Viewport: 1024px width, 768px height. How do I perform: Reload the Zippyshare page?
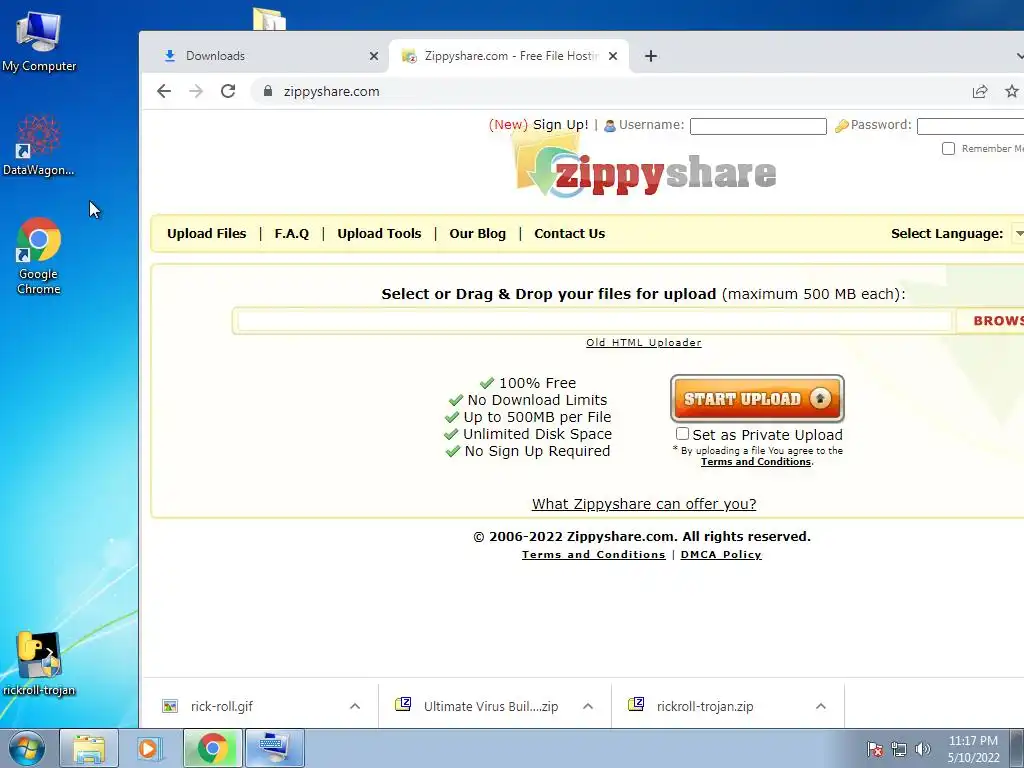click(228, 91)
